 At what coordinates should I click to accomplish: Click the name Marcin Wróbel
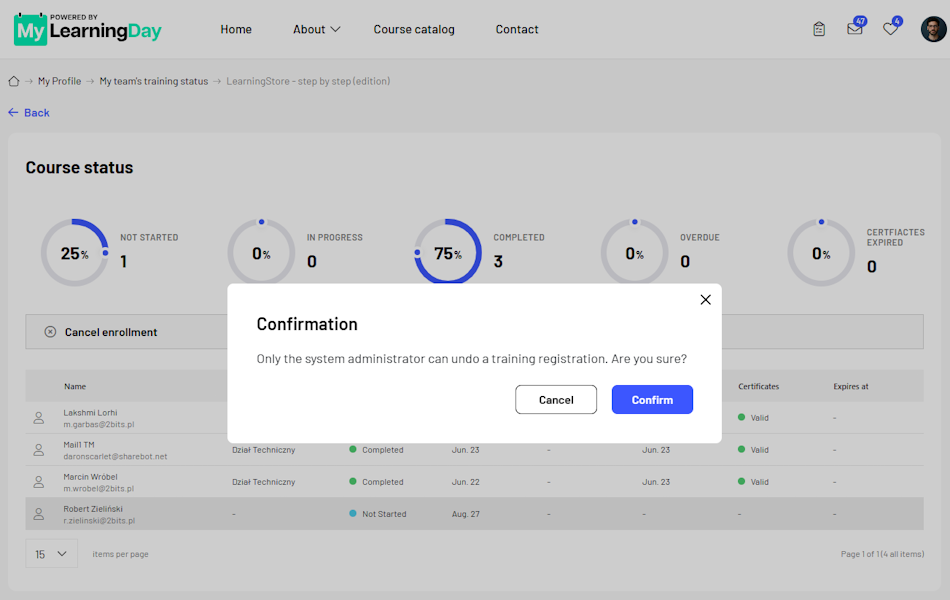[x=90, y=477]
